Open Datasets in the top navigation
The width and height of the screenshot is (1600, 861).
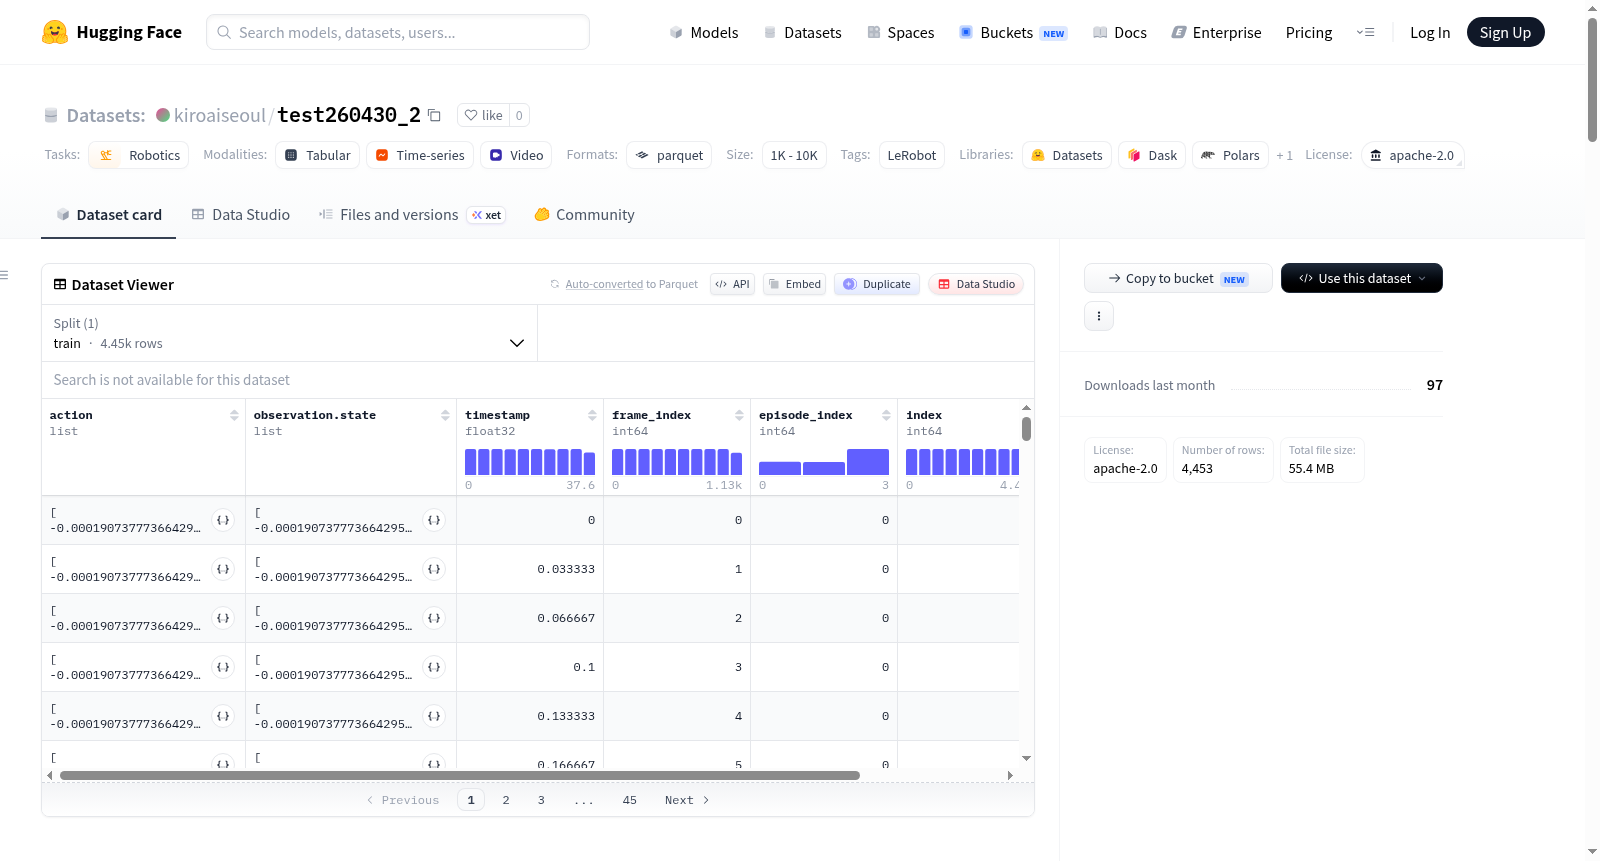click(x=802, y=32)
